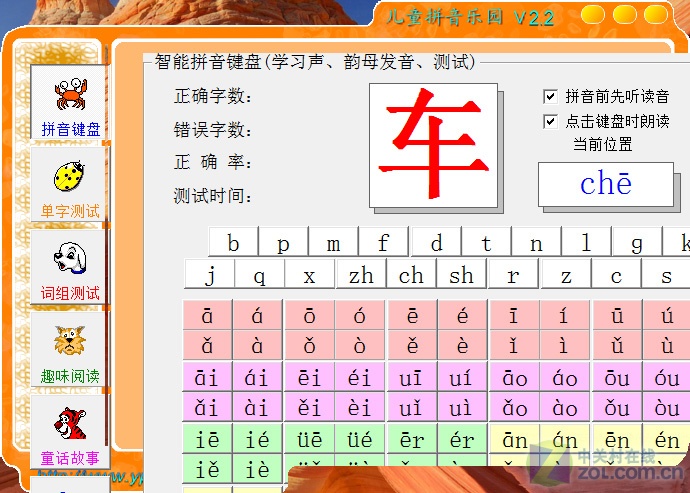
Task: Select the è vowel key
Action: click(x=462, y=345)
